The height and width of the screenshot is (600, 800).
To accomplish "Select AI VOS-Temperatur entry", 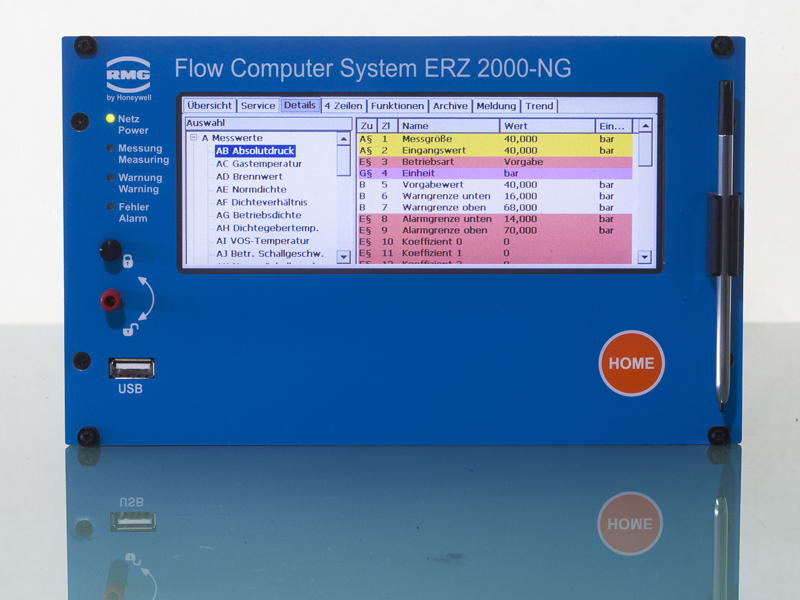I will pyautogui.click(x=262, y=241).
